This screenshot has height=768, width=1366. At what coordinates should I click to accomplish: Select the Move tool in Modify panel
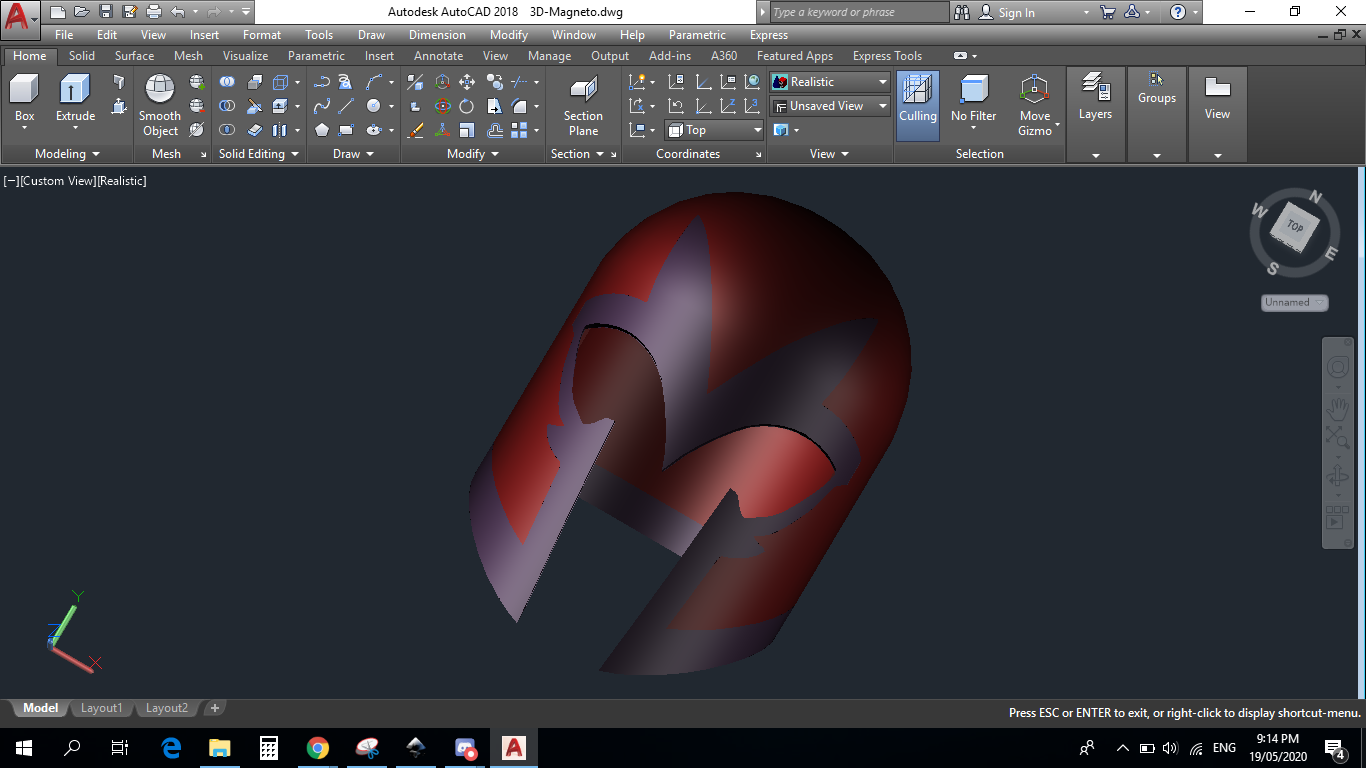[467, 82]
